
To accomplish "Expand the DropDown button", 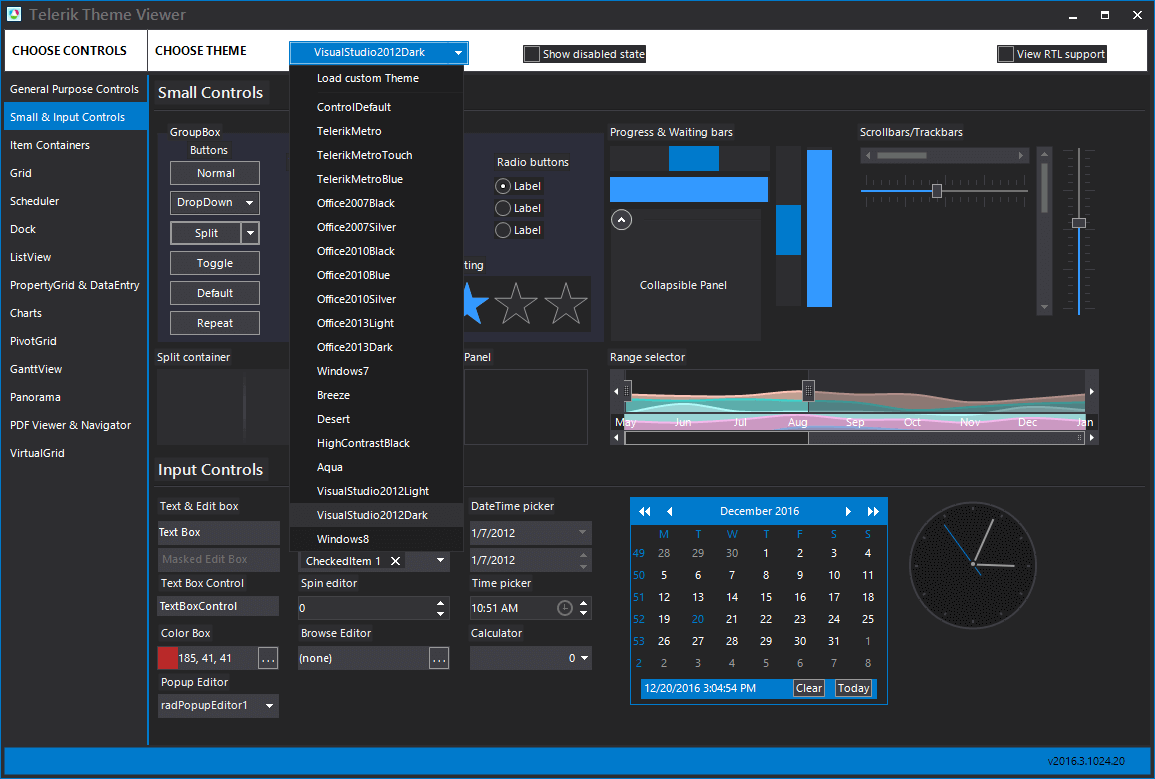I will coord(249,202).
